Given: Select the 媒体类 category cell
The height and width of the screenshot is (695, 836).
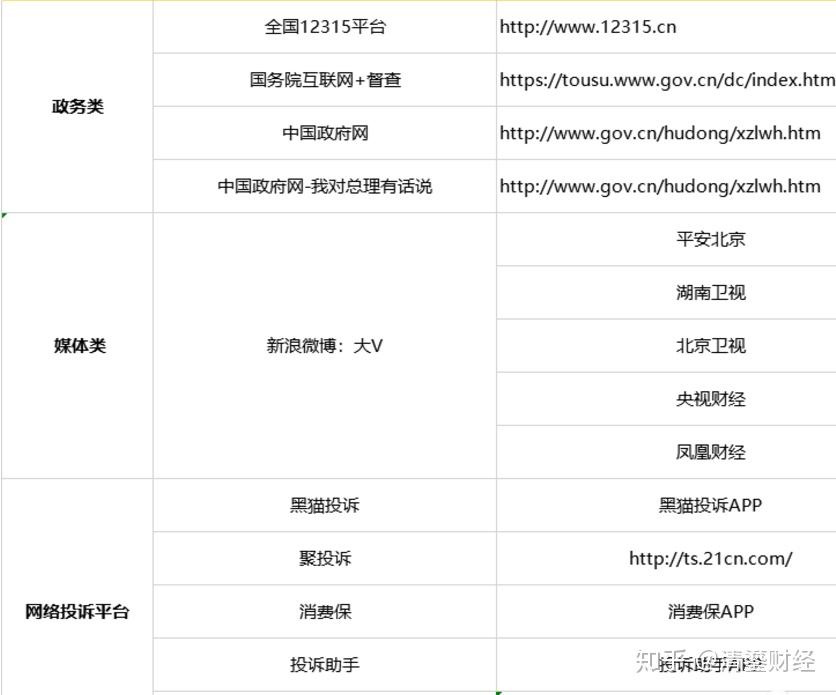Looking at the screenshot, I should (x=77, y=346).
